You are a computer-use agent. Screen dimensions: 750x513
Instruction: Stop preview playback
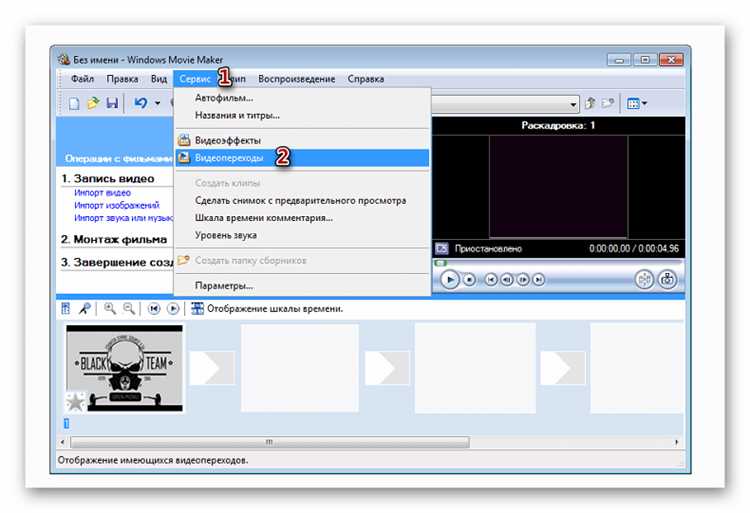pyautogui.click(x=470, y=280)
